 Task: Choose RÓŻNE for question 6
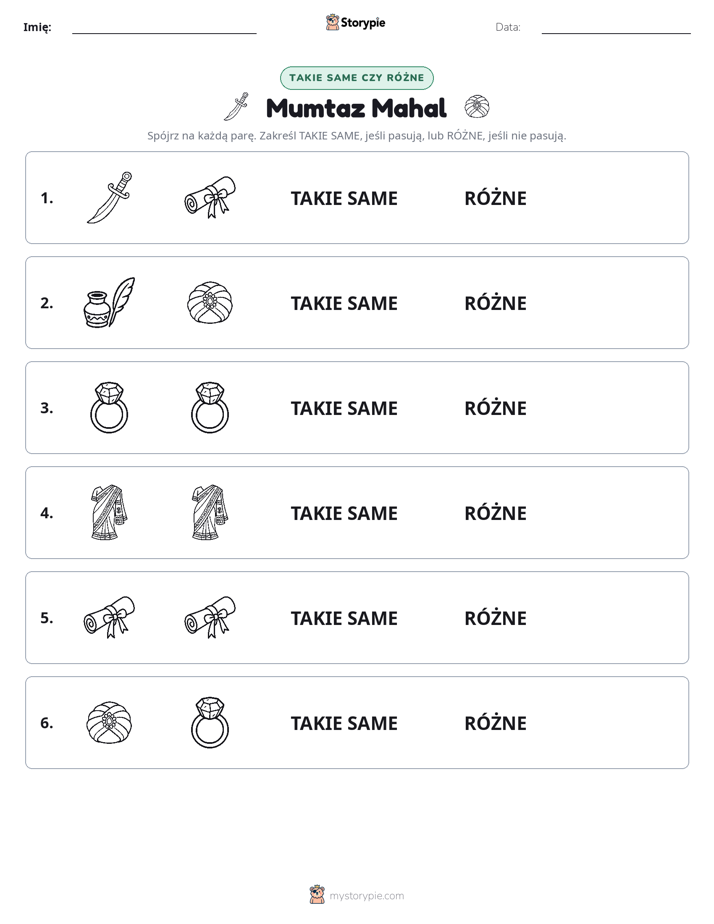(495, 722)
